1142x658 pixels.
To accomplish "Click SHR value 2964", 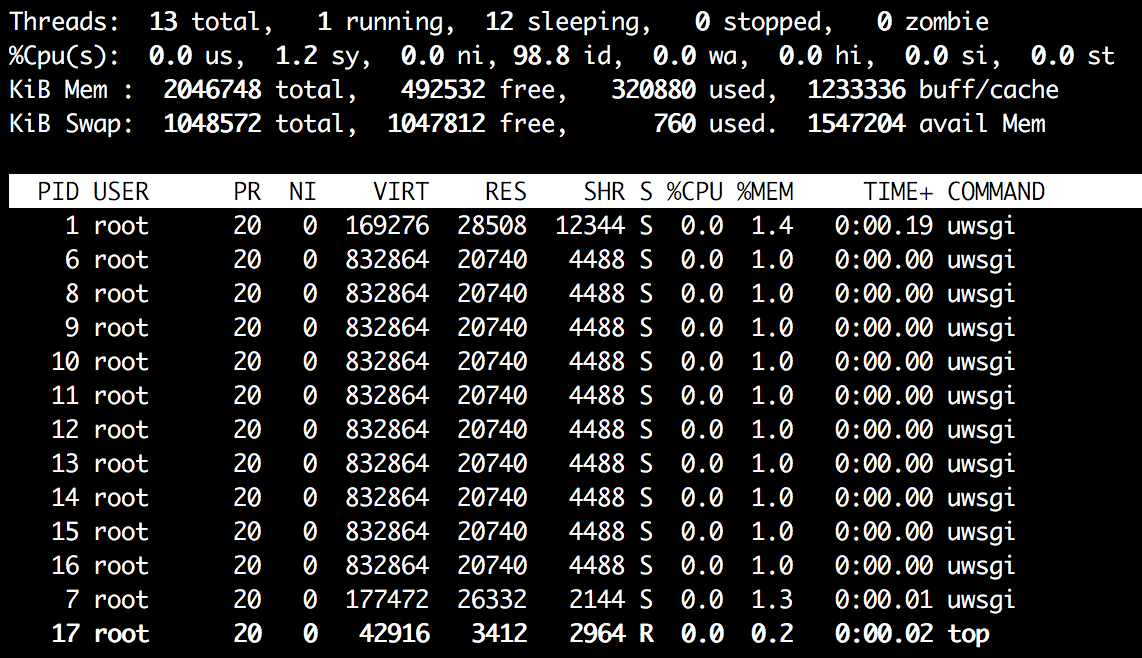I will pyautogui.click(x=596, y=633).
